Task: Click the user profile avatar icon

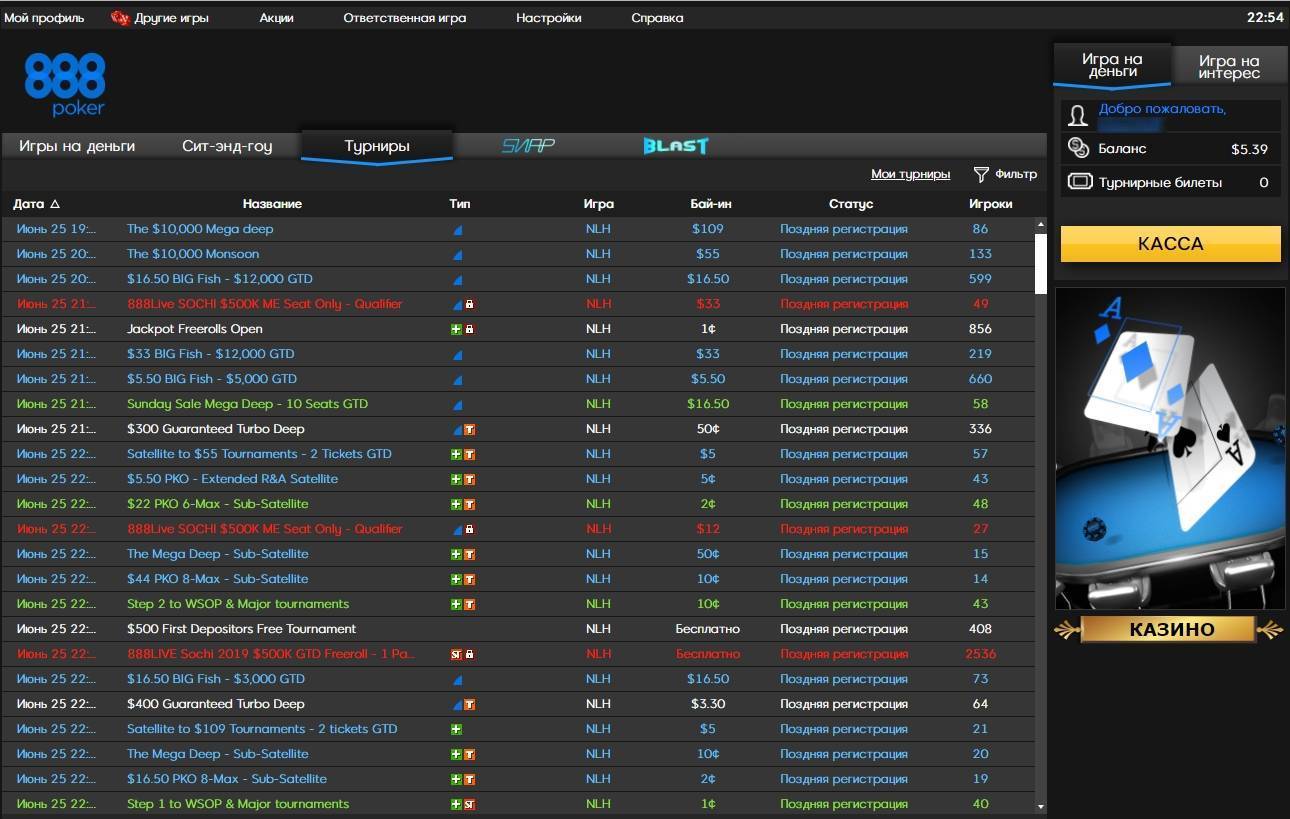Action: 1078,115
